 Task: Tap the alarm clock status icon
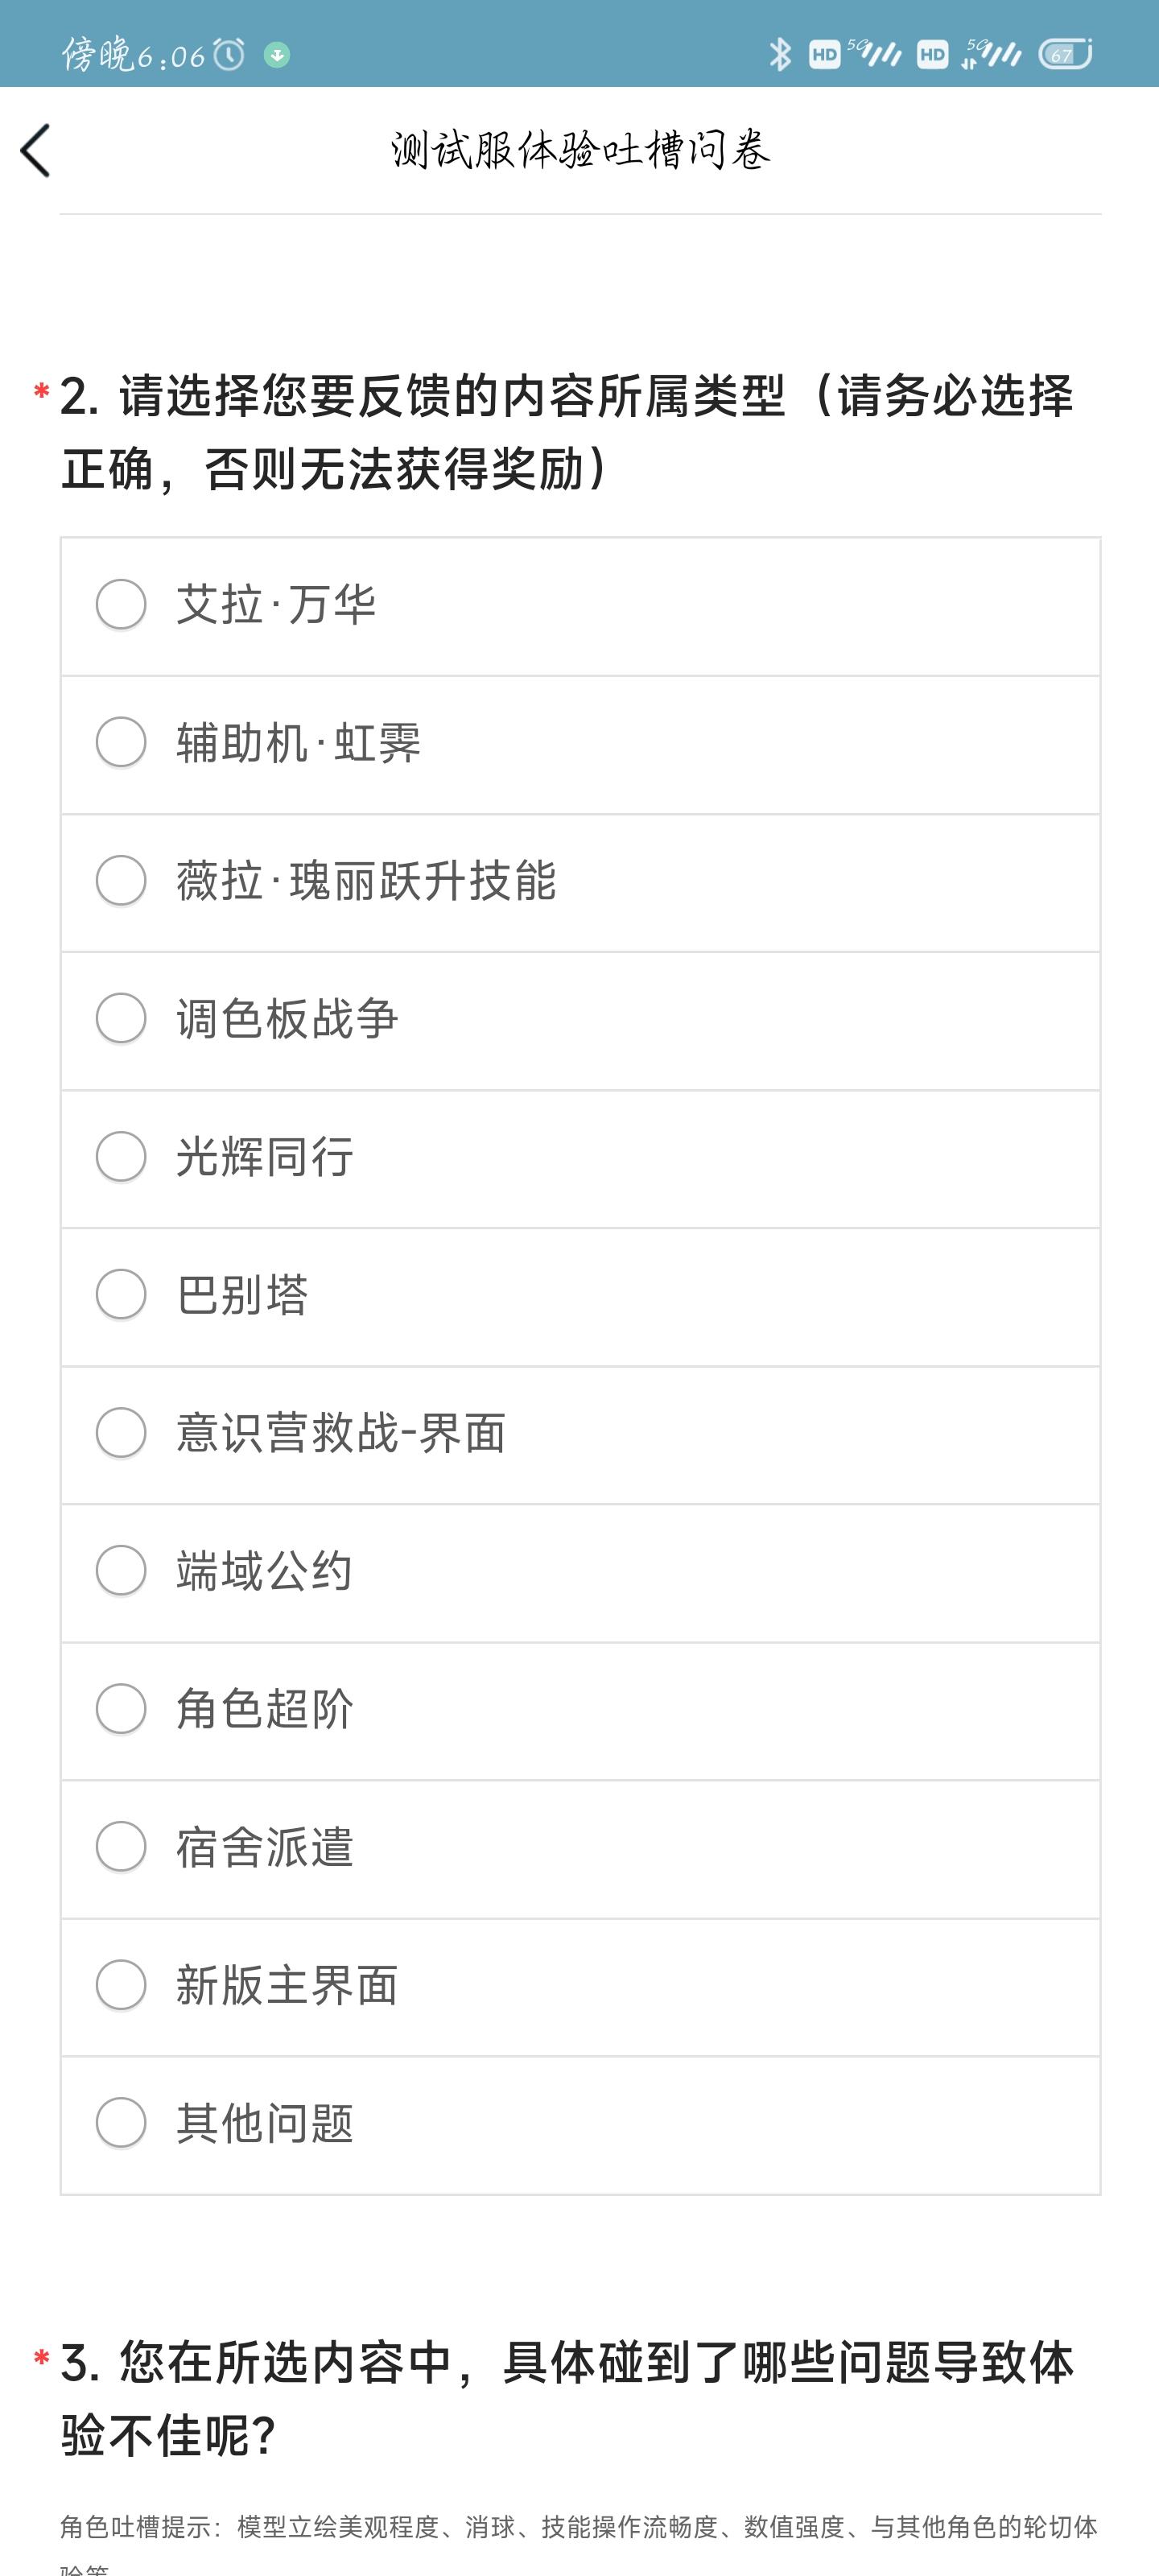[x=229, y=54]
